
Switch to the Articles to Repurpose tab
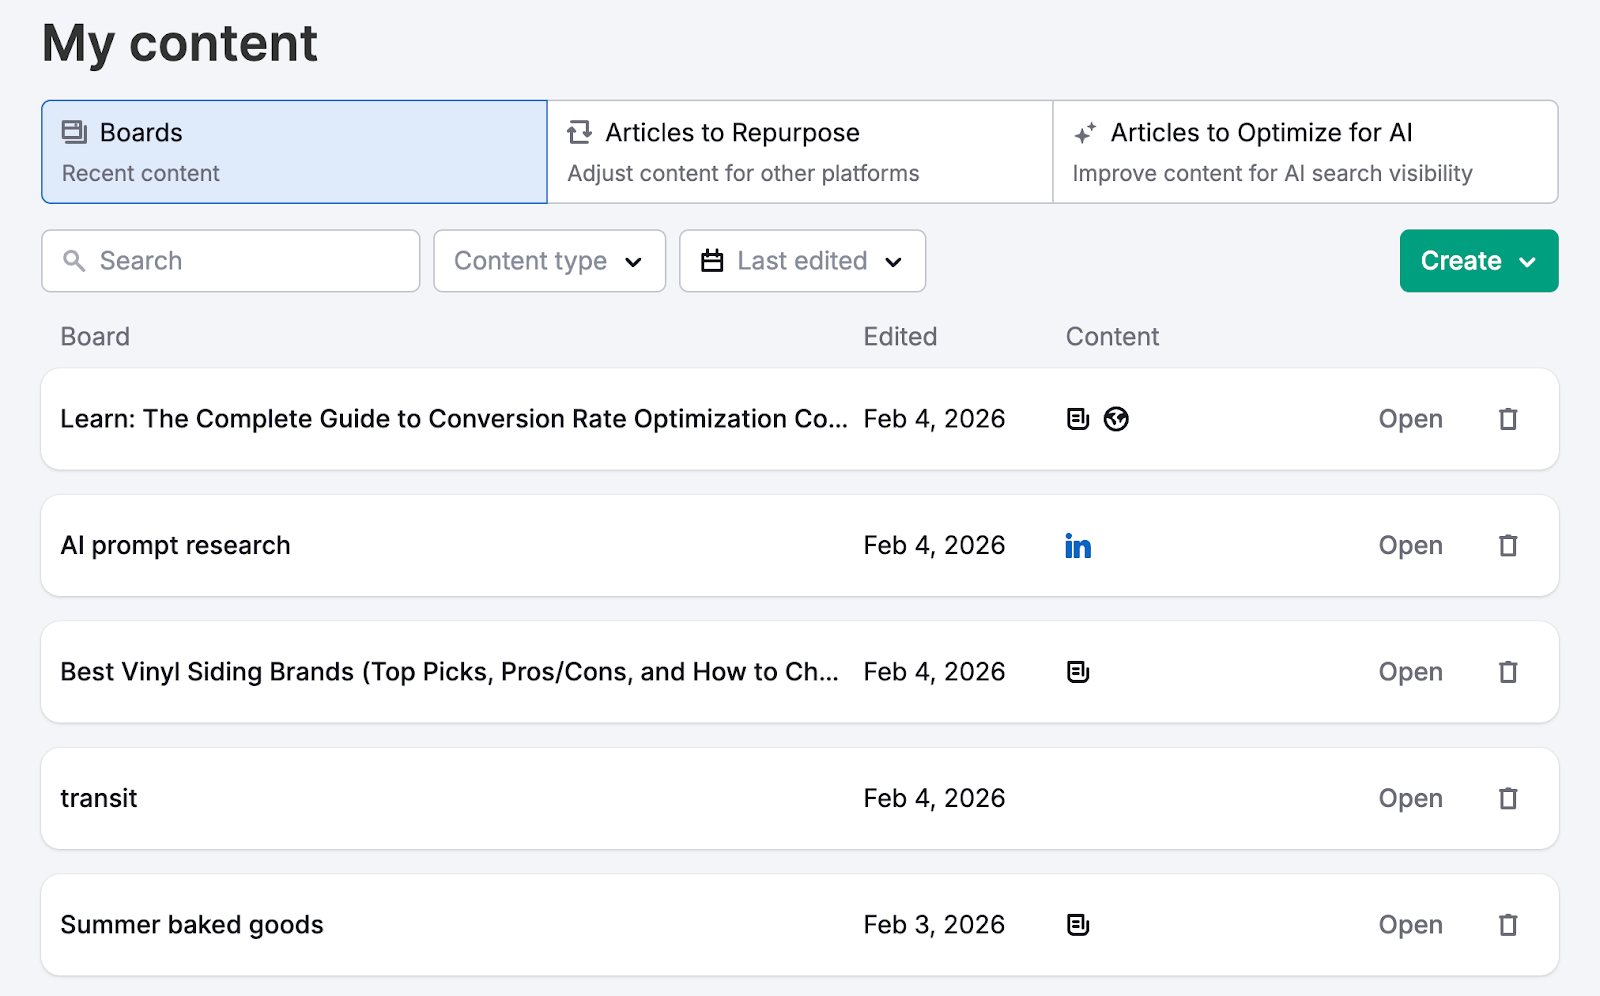click(x=800, y=151)
